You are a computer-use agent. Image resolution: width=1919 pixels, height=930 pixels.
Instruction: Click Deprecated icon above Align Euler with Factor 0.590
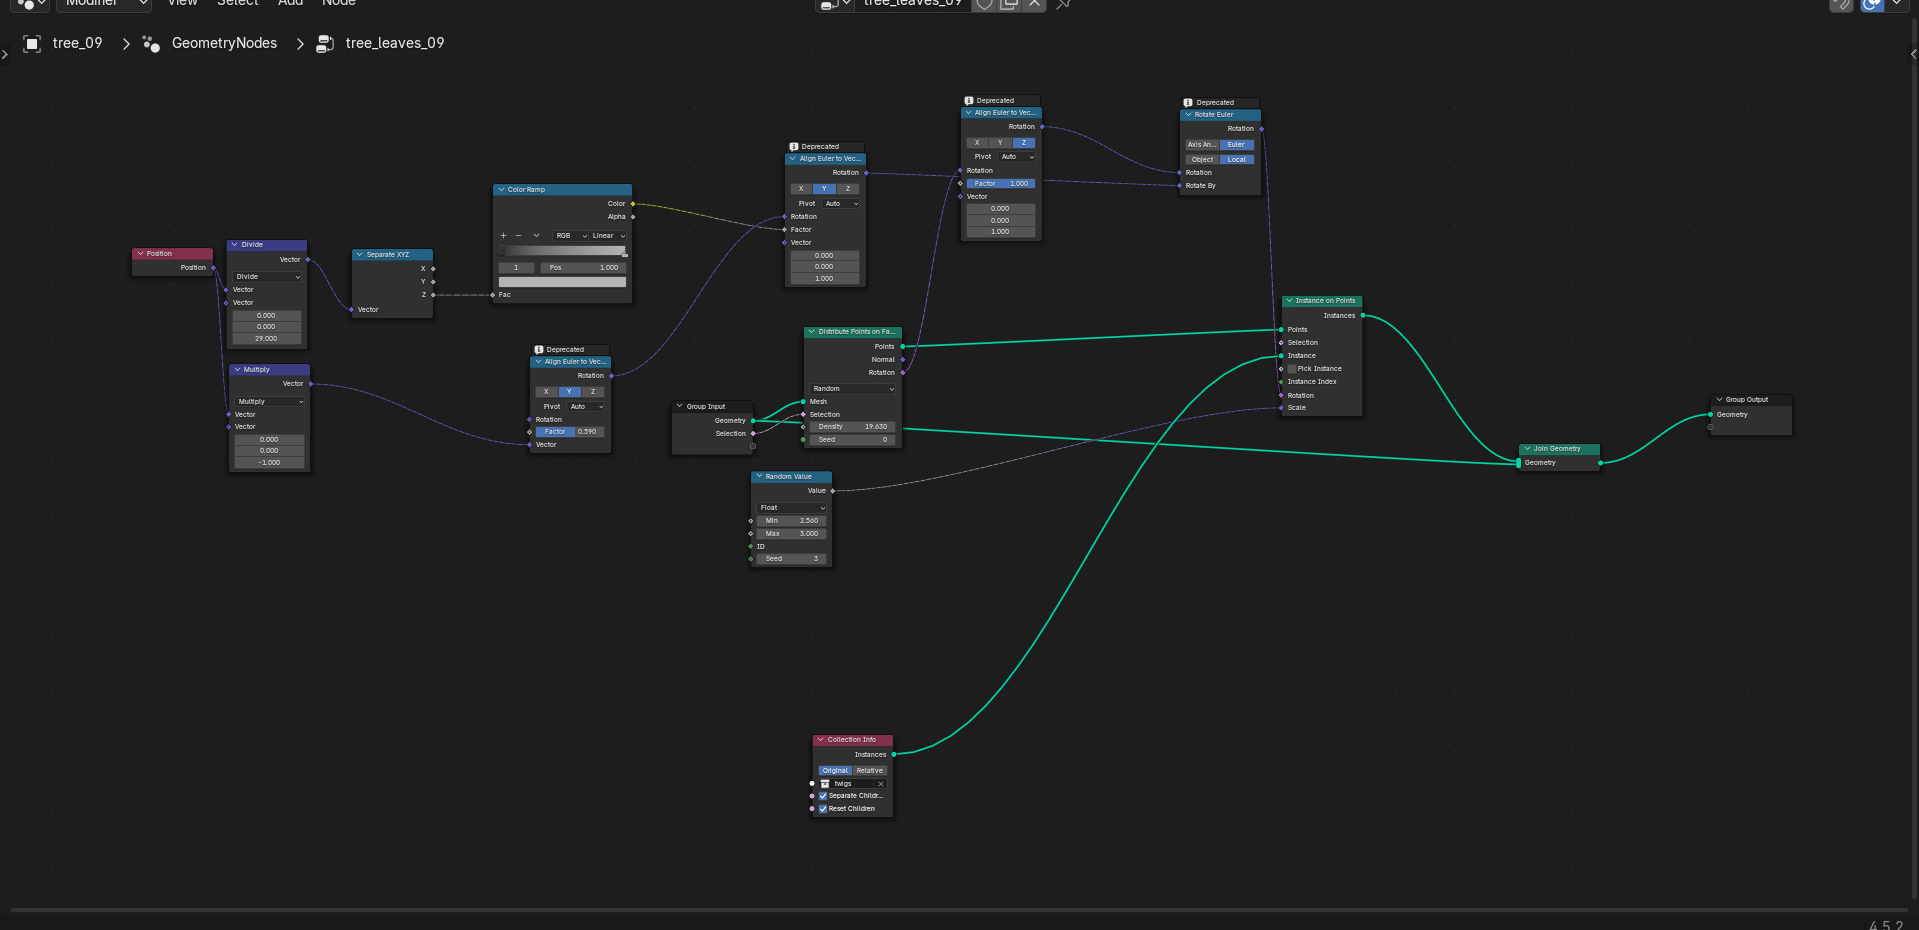coord(538,350)
